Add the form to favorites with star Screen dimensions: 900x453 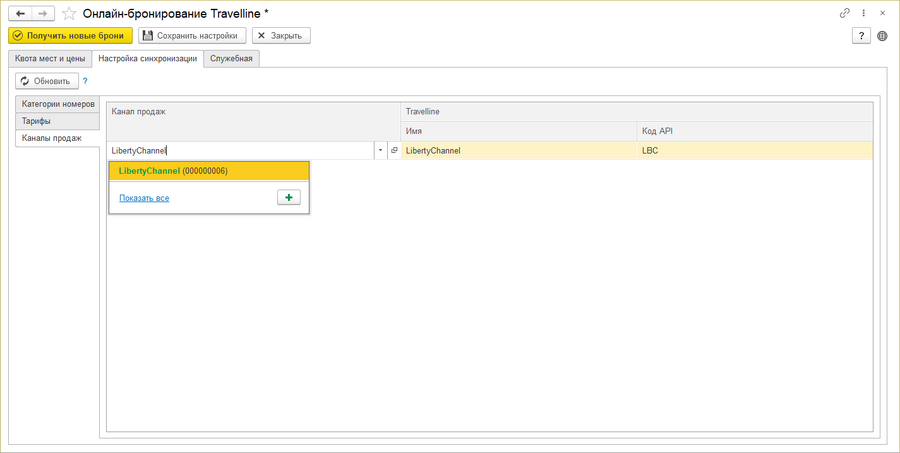pyautogui.click(x=69, y=13)
